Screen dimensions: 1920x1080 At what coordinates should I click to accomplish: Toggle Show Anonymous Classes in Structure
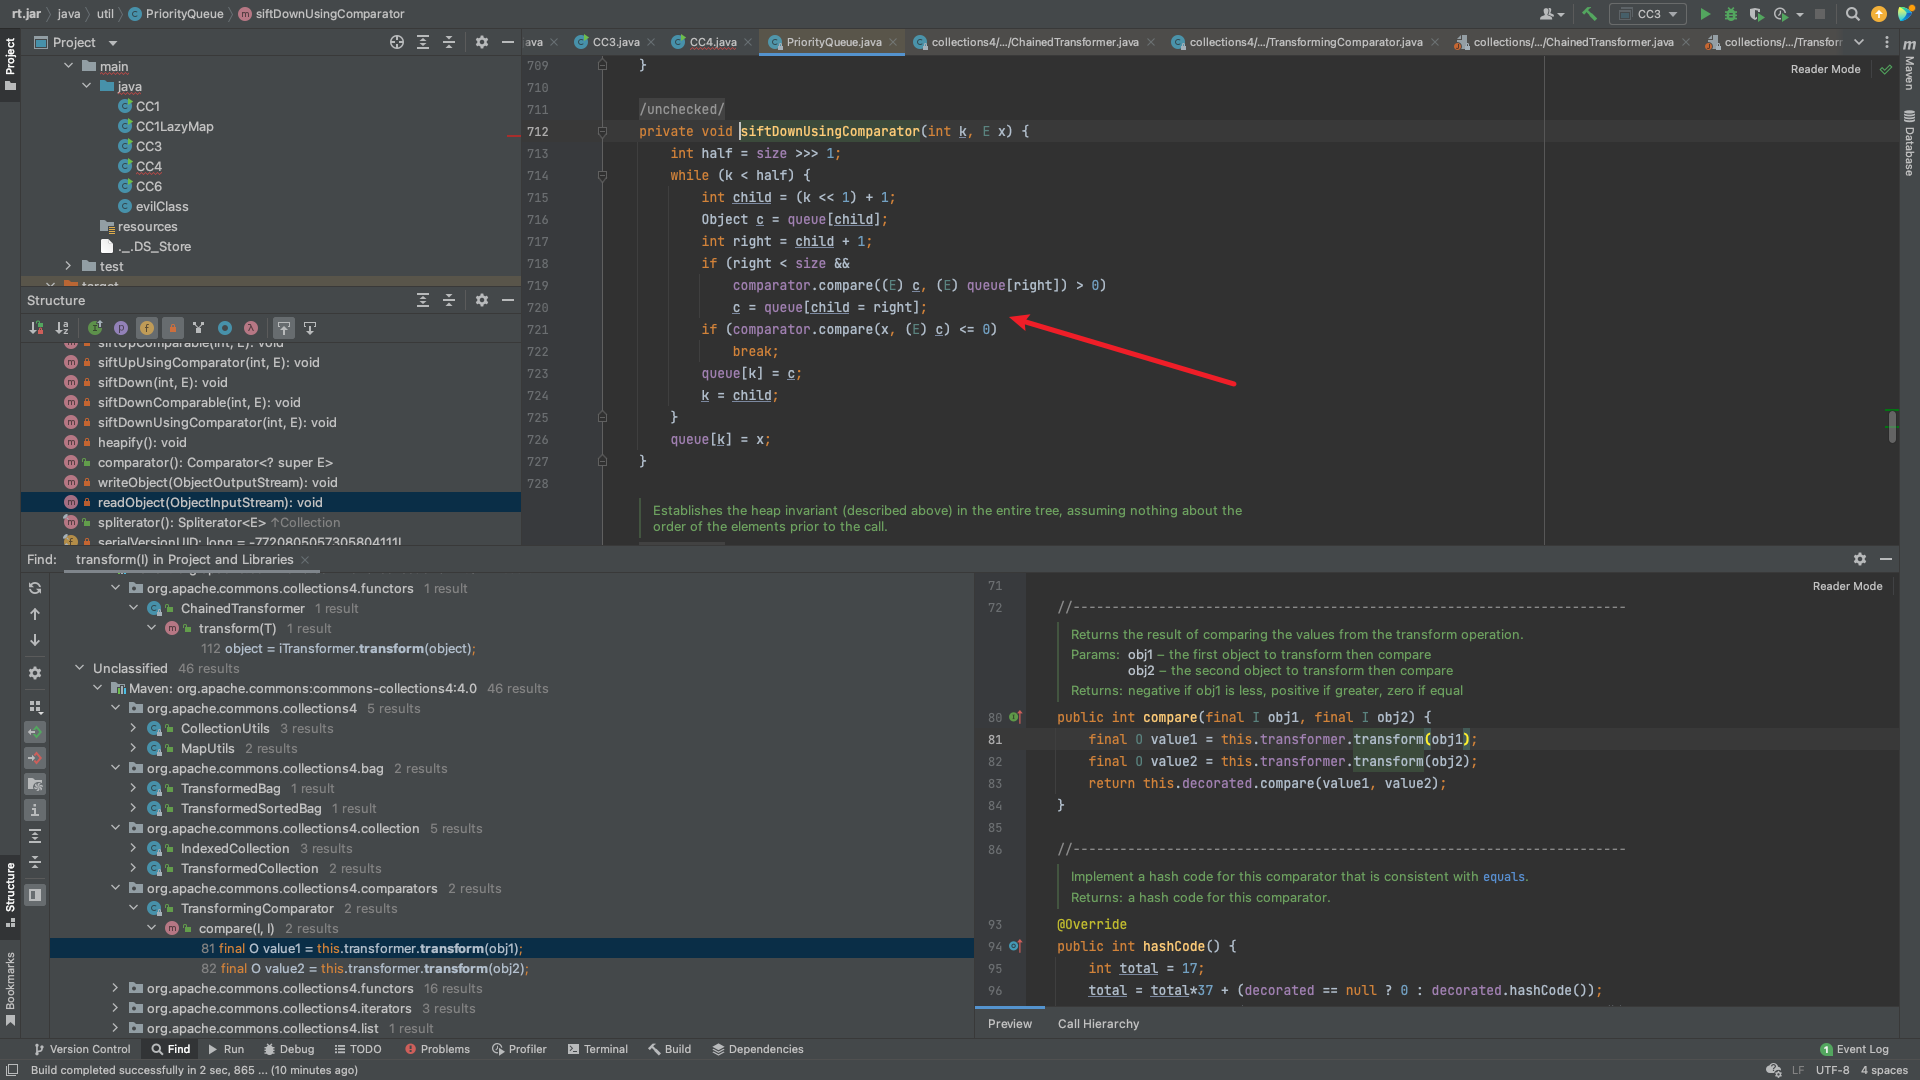pos(225,328)
